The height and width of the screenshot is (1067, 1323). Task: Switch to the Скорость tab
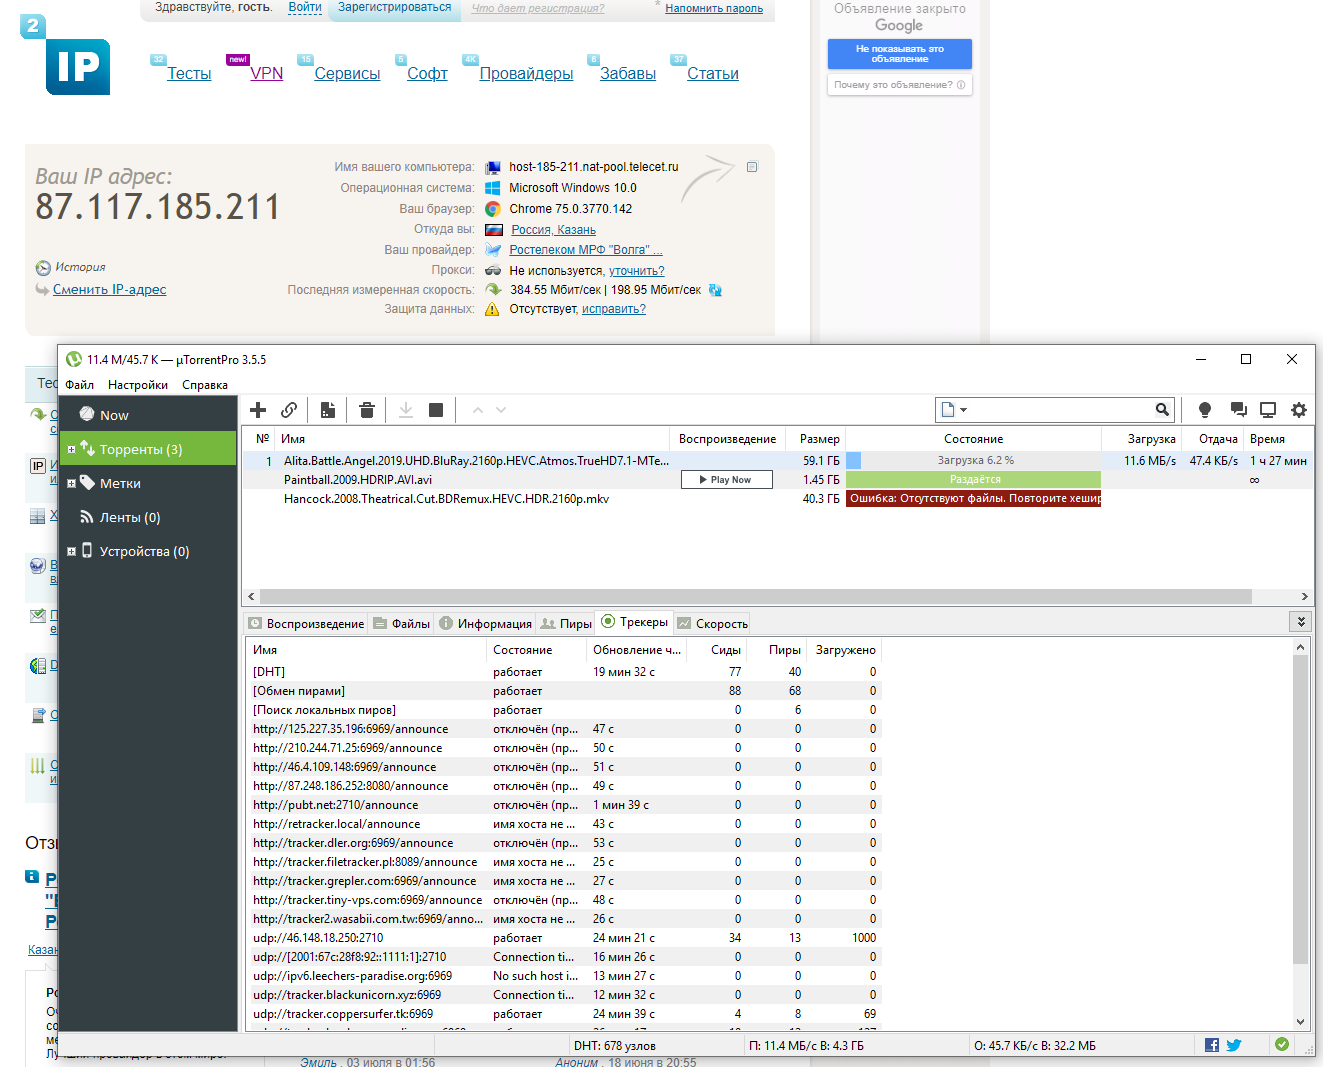(712, 623)
